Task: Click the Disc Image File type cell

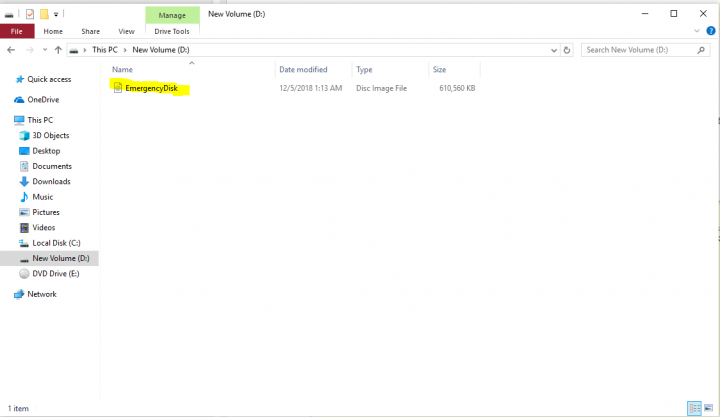Action: [x=382, y=88]
